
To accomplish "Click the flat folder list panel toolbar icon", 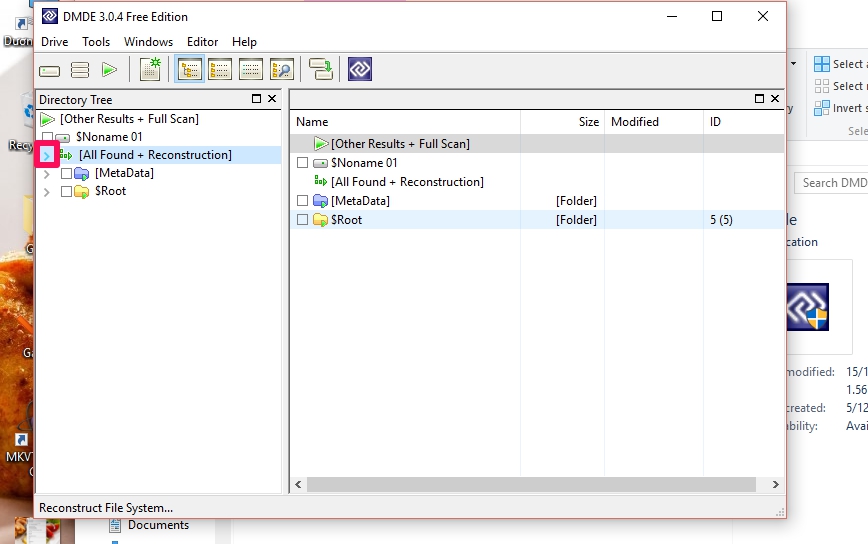I will pyautogui.click(x=220, y=70).
